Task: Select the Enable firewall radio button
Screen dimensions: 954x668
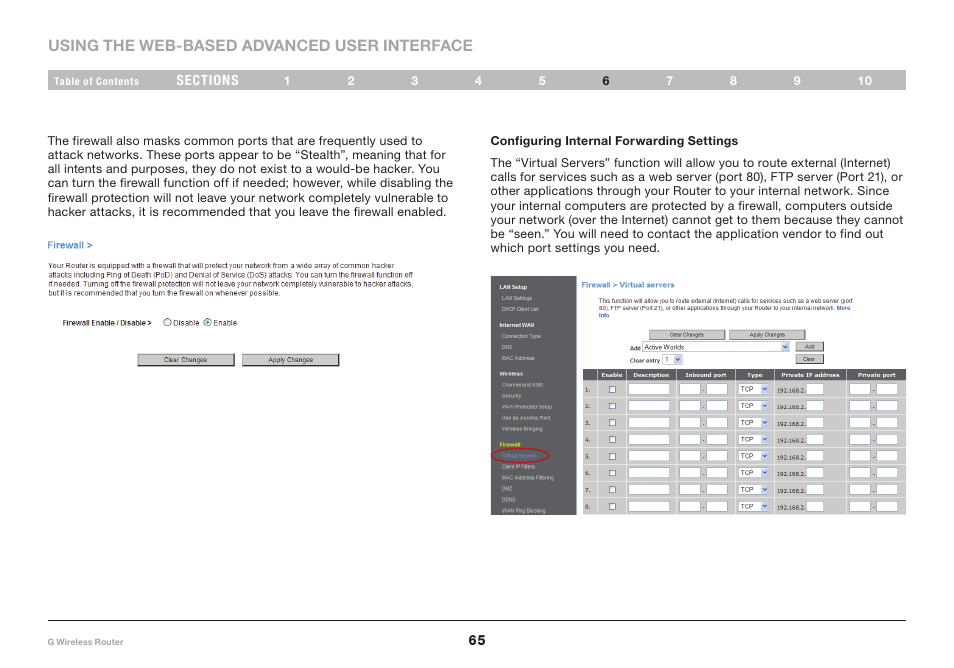Action: point(207,322)
